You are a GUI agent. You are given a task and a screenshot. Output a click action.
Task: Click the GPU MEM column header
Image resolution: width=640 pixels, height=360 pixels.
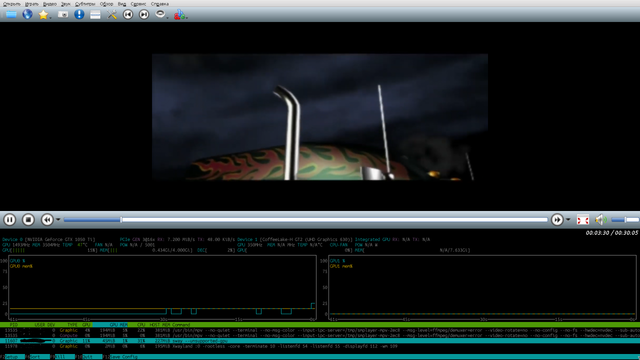[x=118, y=325]
